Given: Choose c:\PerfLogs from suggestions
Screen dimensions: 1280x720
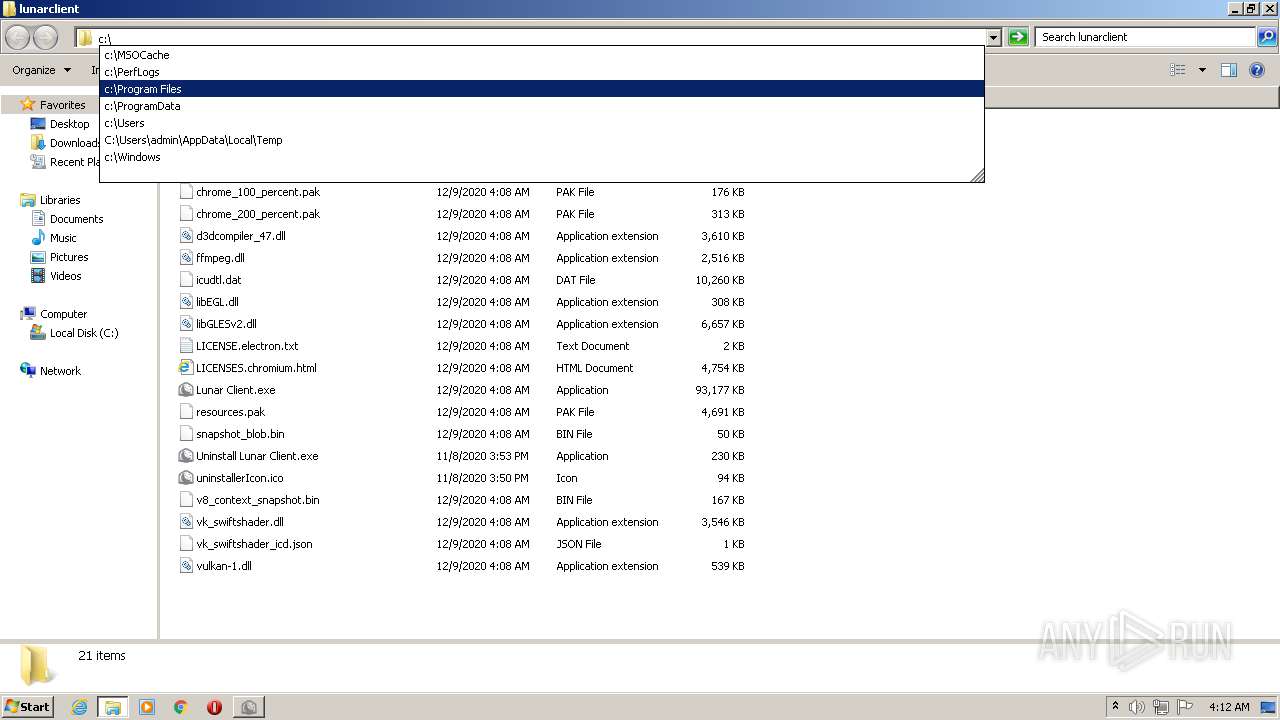Looking at the screenshot, I should 541,72.
